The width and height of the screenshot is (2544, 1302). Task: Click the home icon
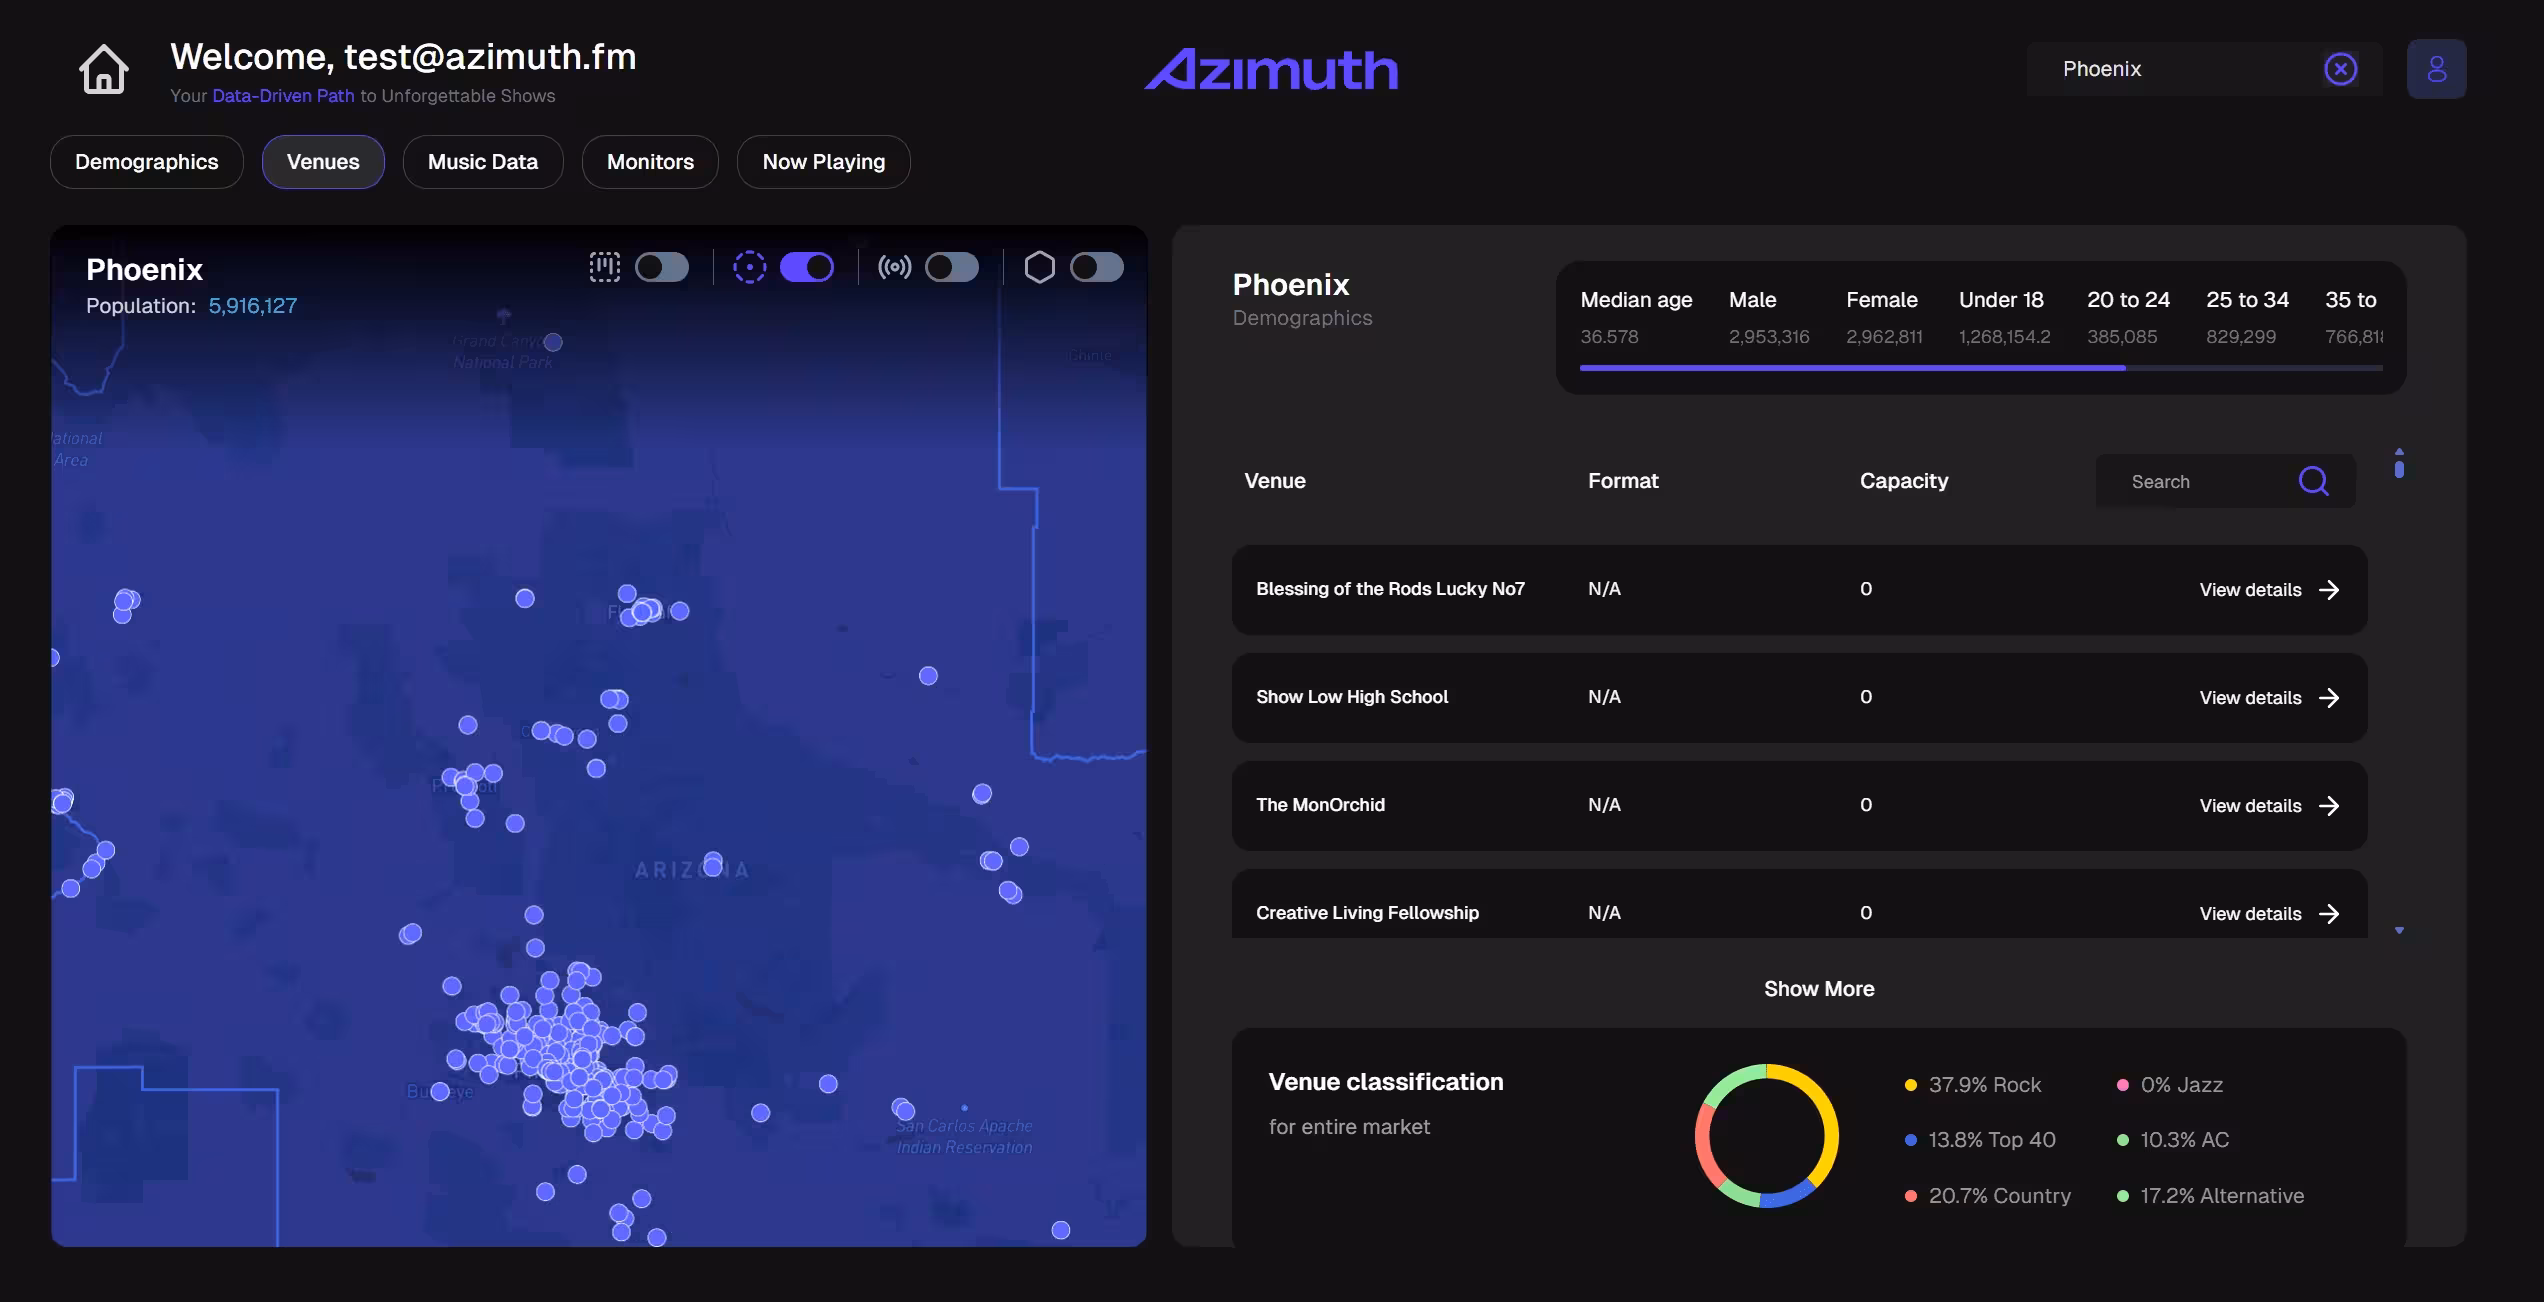(104, 69)
